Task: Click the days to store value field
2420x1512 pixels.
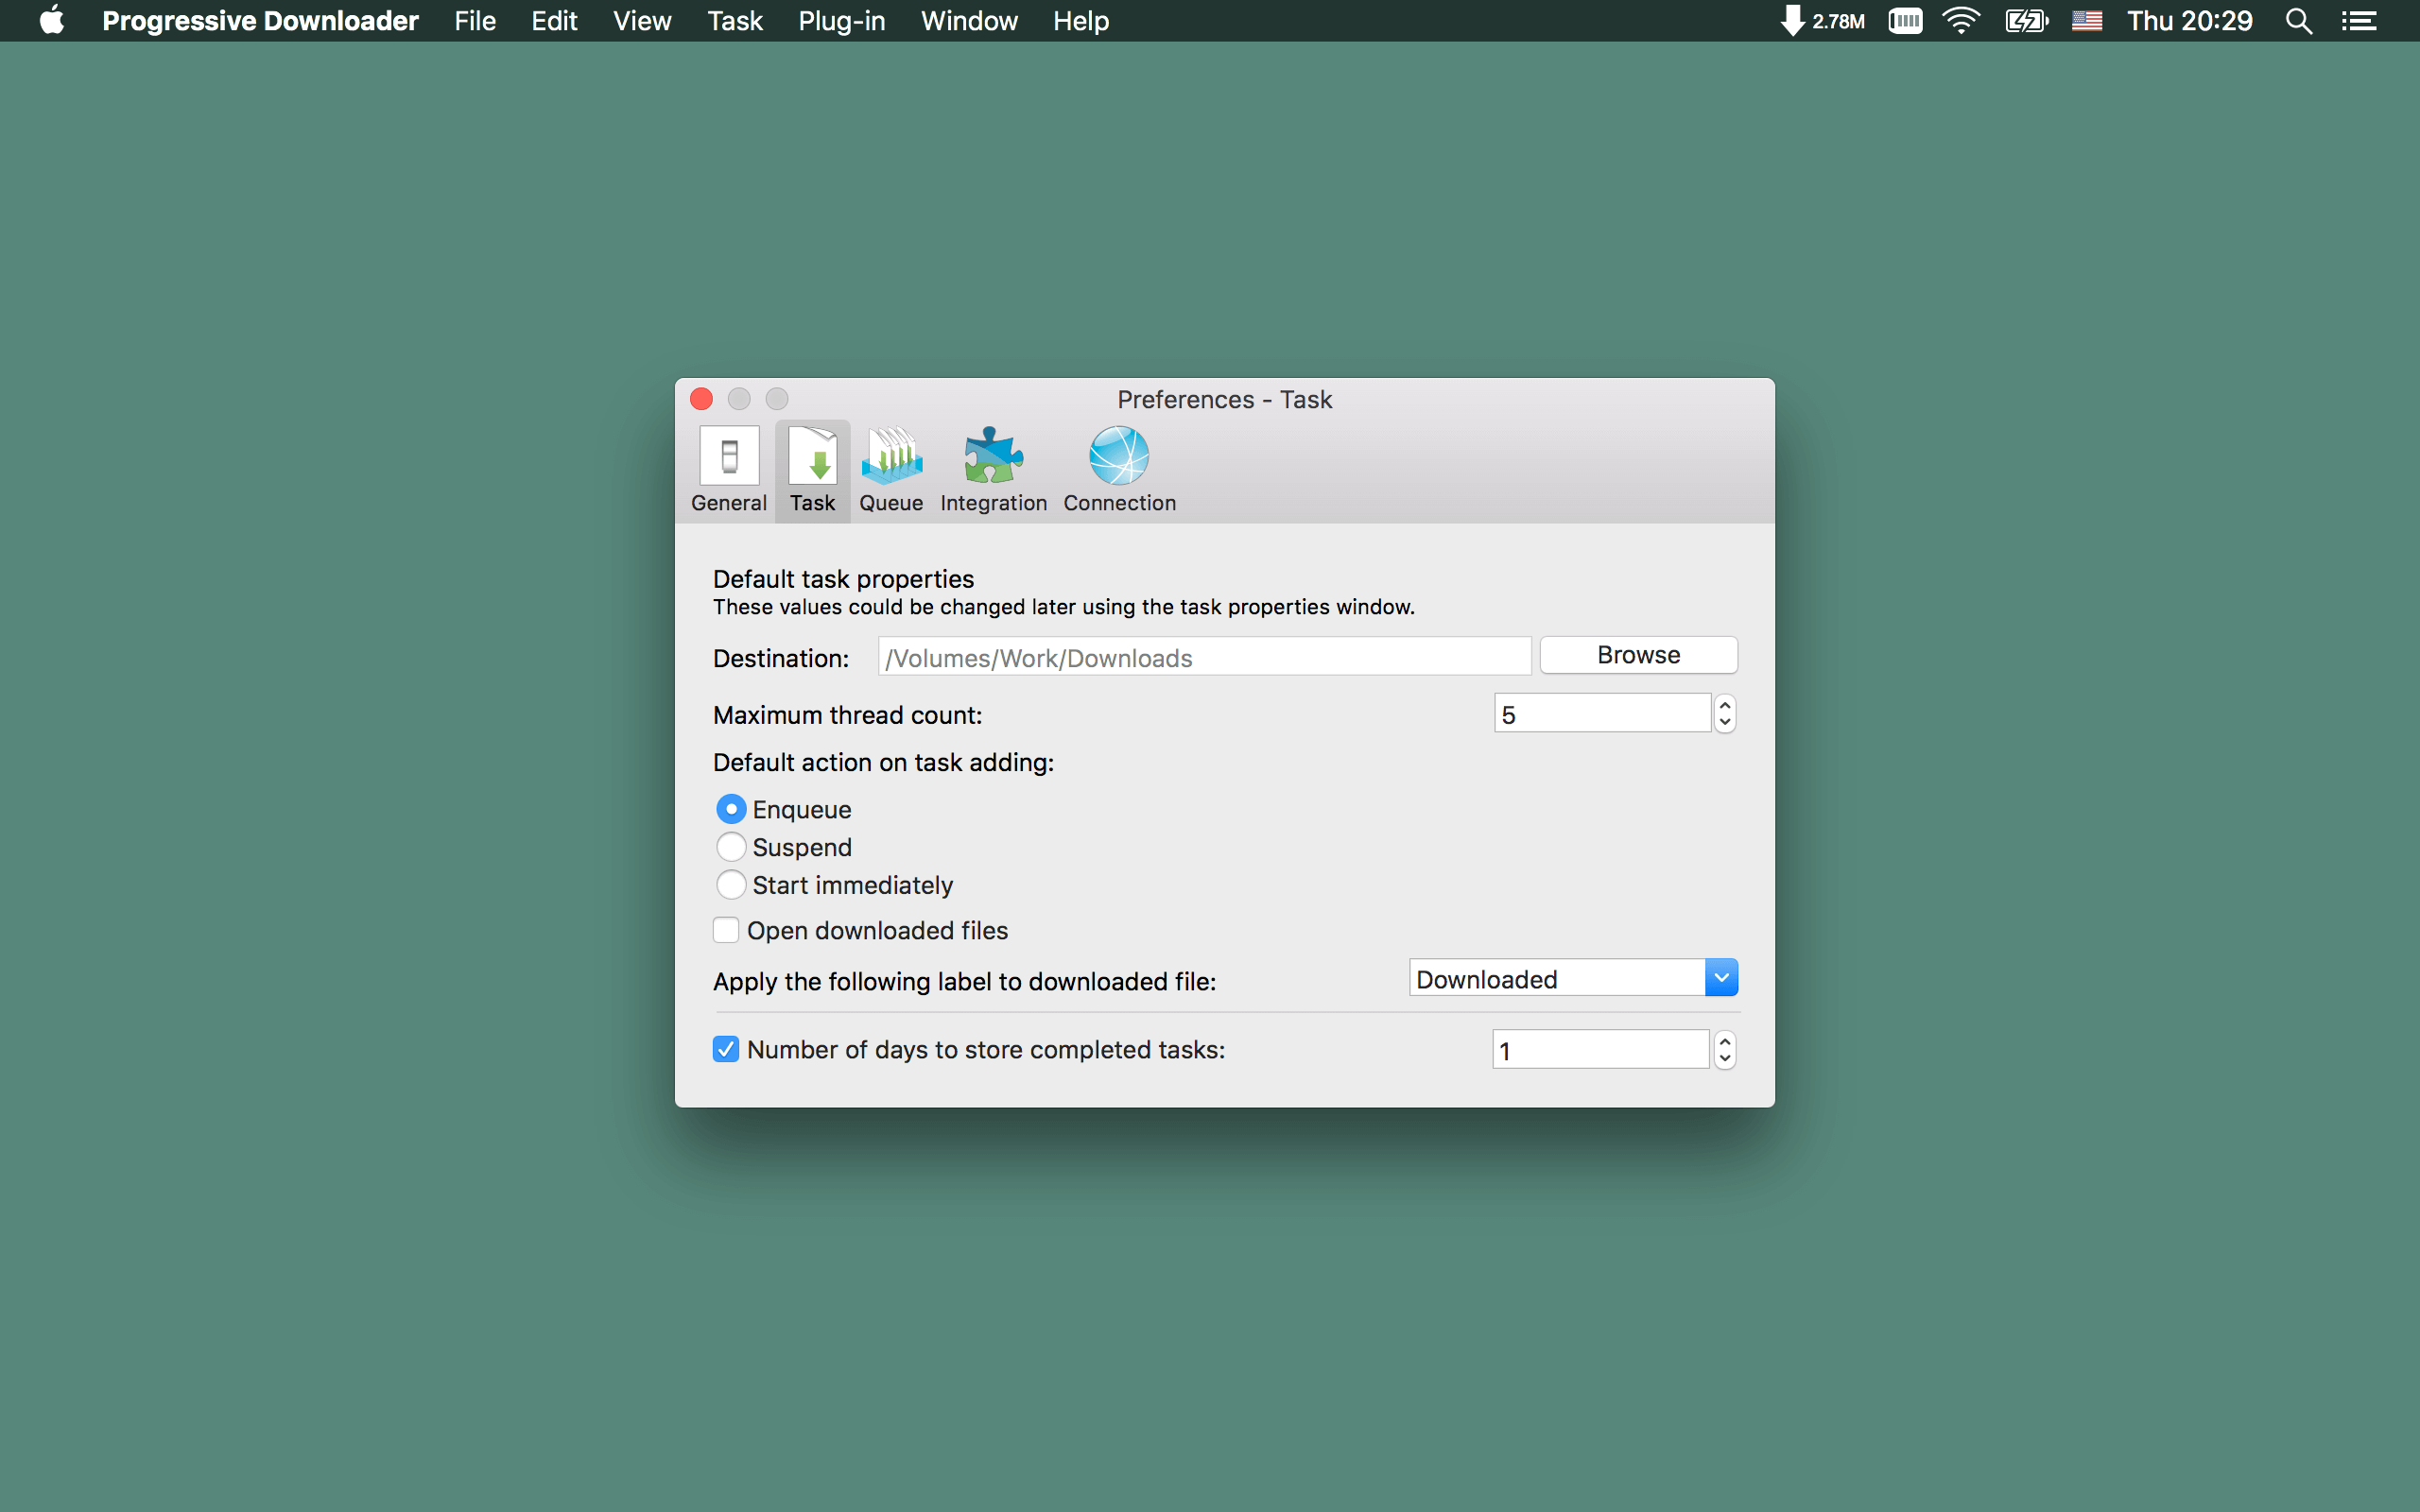Action: coord(1601,1050)
